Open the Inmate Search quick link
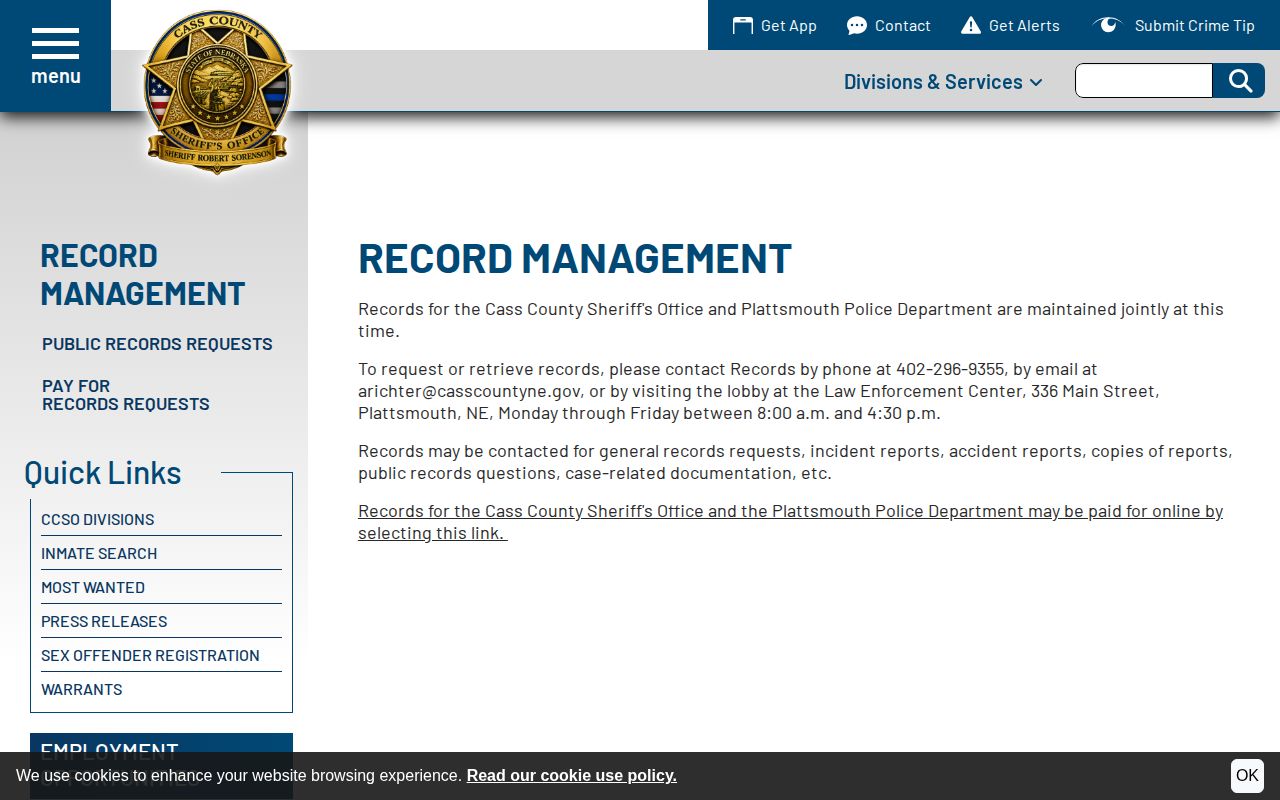The width and height of the screenshot is (1280, 800). [x=99, y=554]
